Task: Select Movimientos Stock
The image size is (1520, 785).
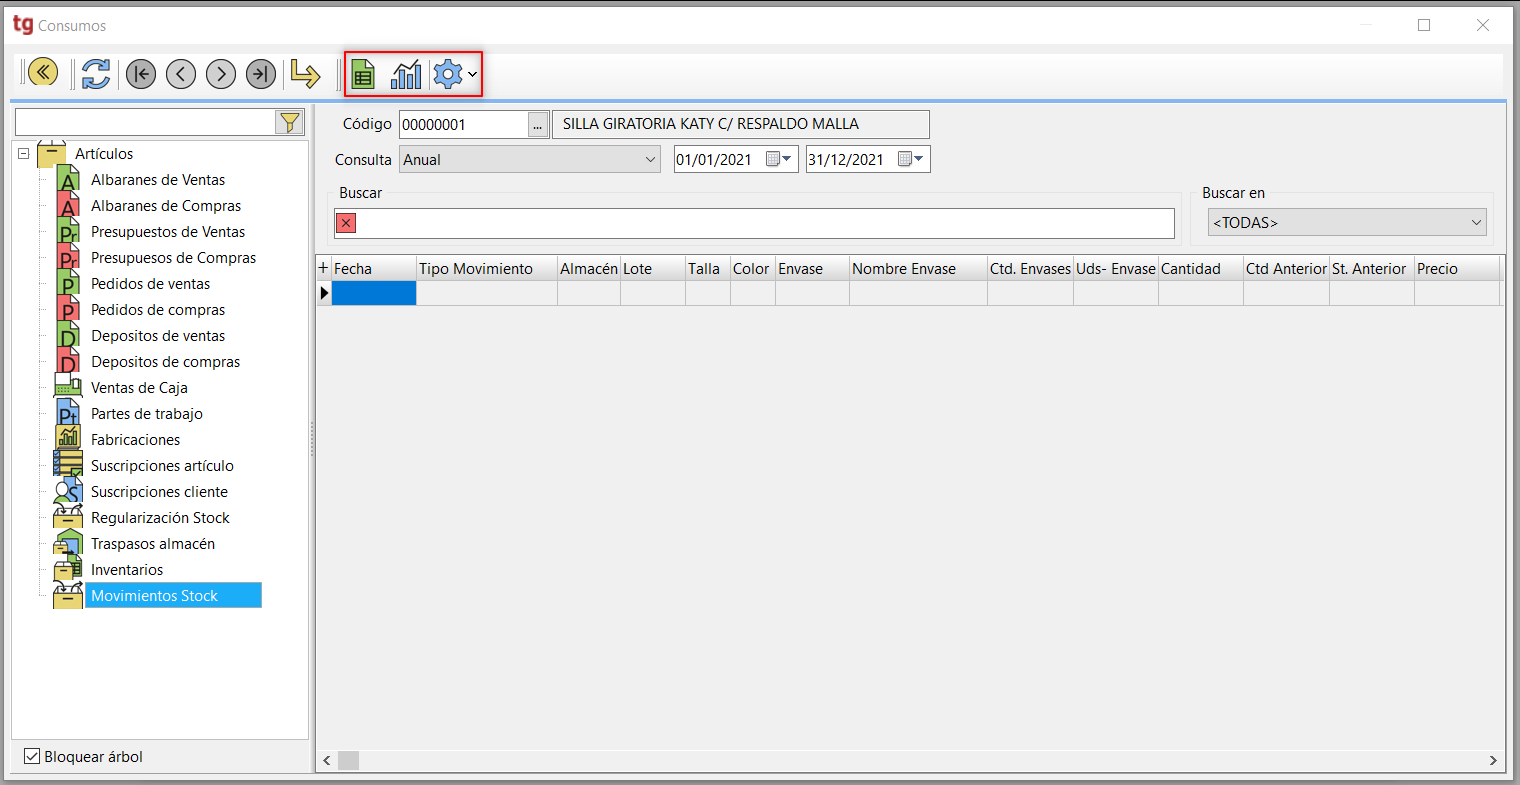Action: click(x=173, y=596)
